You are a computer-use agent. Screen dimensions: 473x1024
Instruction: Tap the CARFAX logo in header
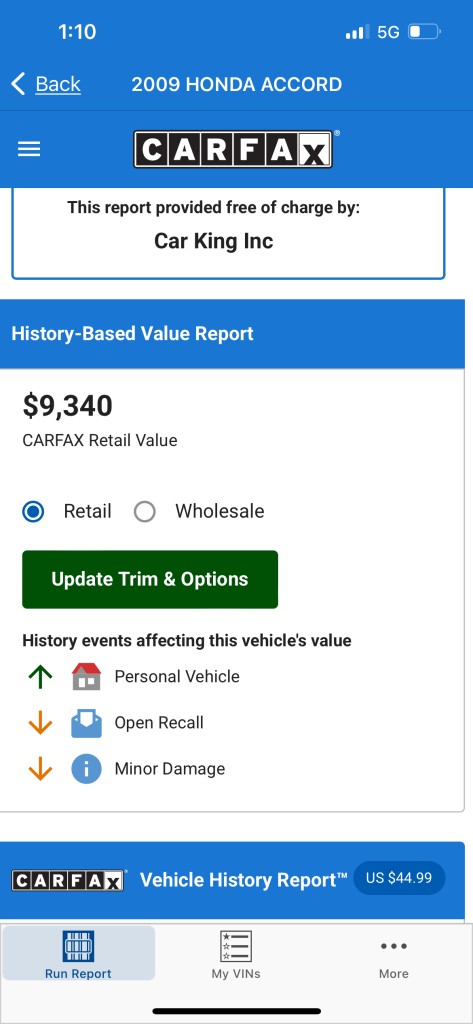233,150
